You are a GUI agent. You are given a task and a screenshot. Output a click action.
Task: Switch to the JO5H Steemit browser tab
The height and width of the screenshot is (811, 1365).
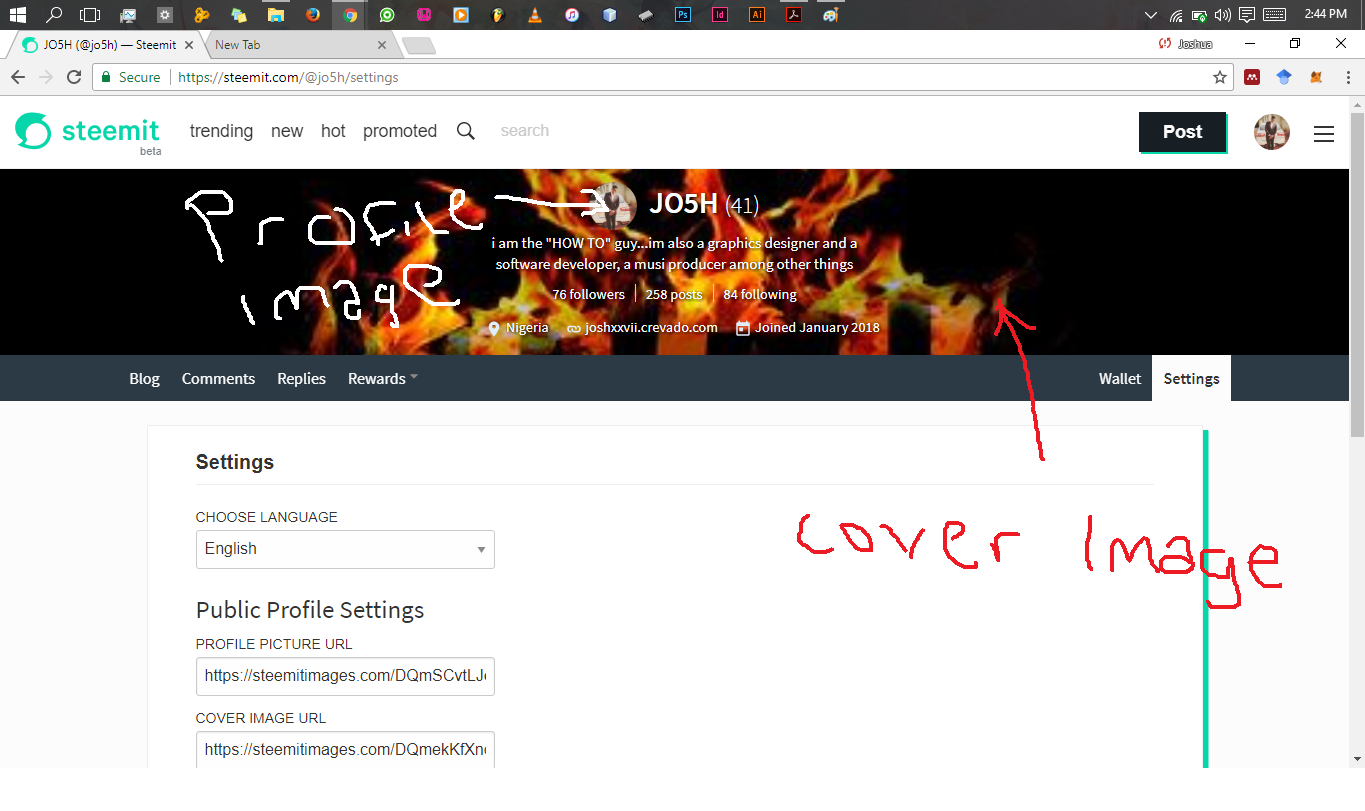click(x=108, y=45)
